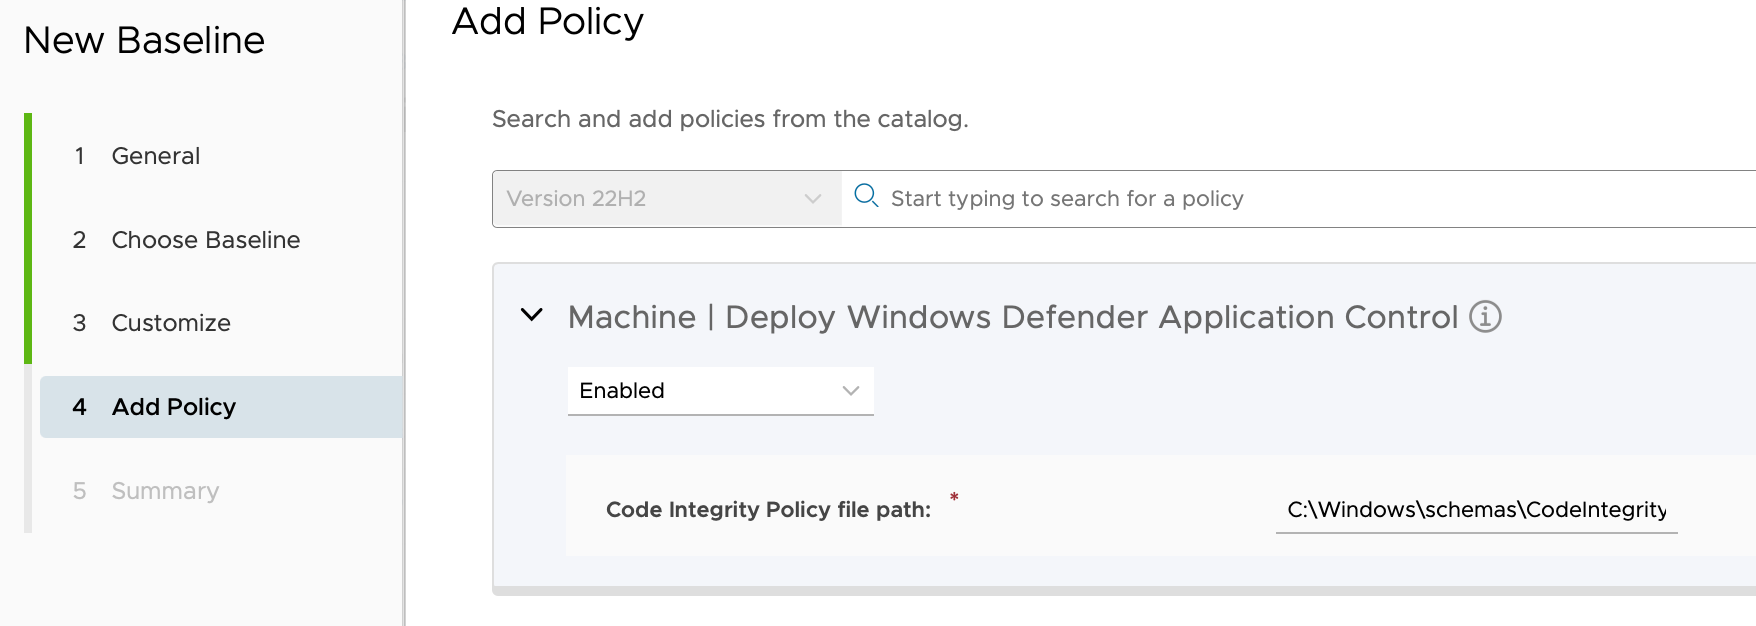The width and height of the screenshot is (1756, 626).
Task: Select the Summary step in sidebar
Action: 165,491
